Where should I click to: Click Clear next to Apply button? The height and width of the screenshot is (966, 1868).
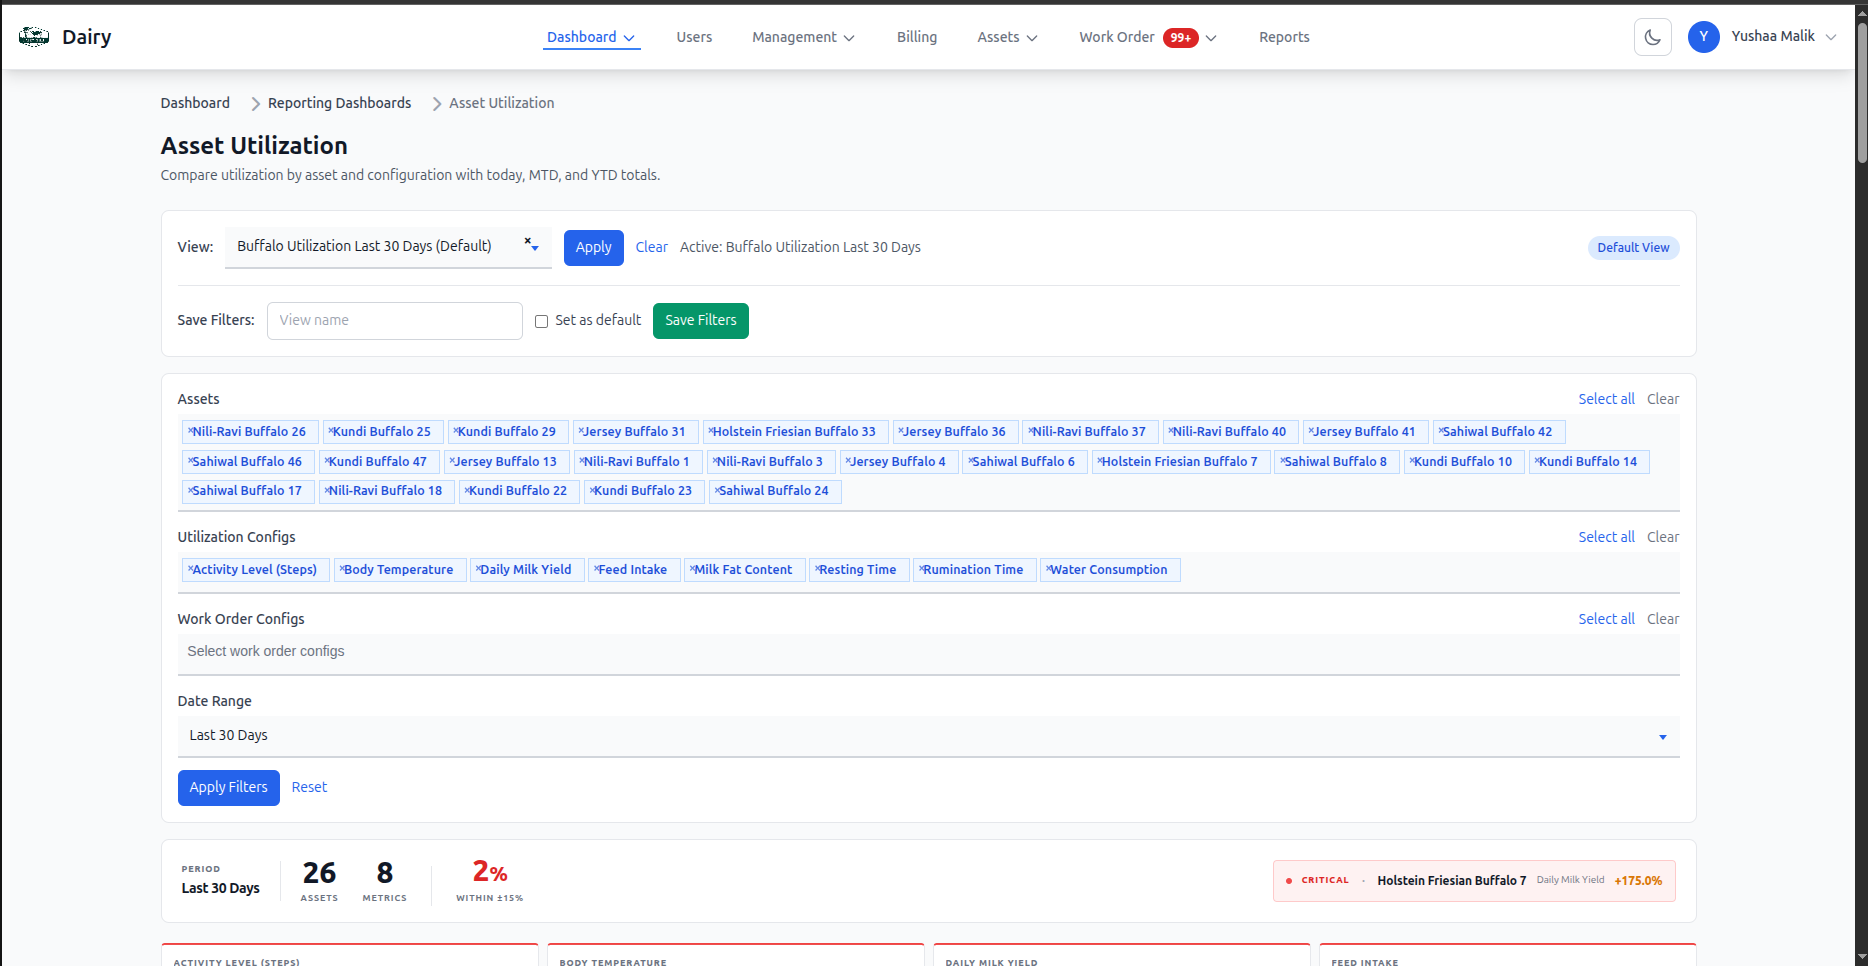click(651, 247)
